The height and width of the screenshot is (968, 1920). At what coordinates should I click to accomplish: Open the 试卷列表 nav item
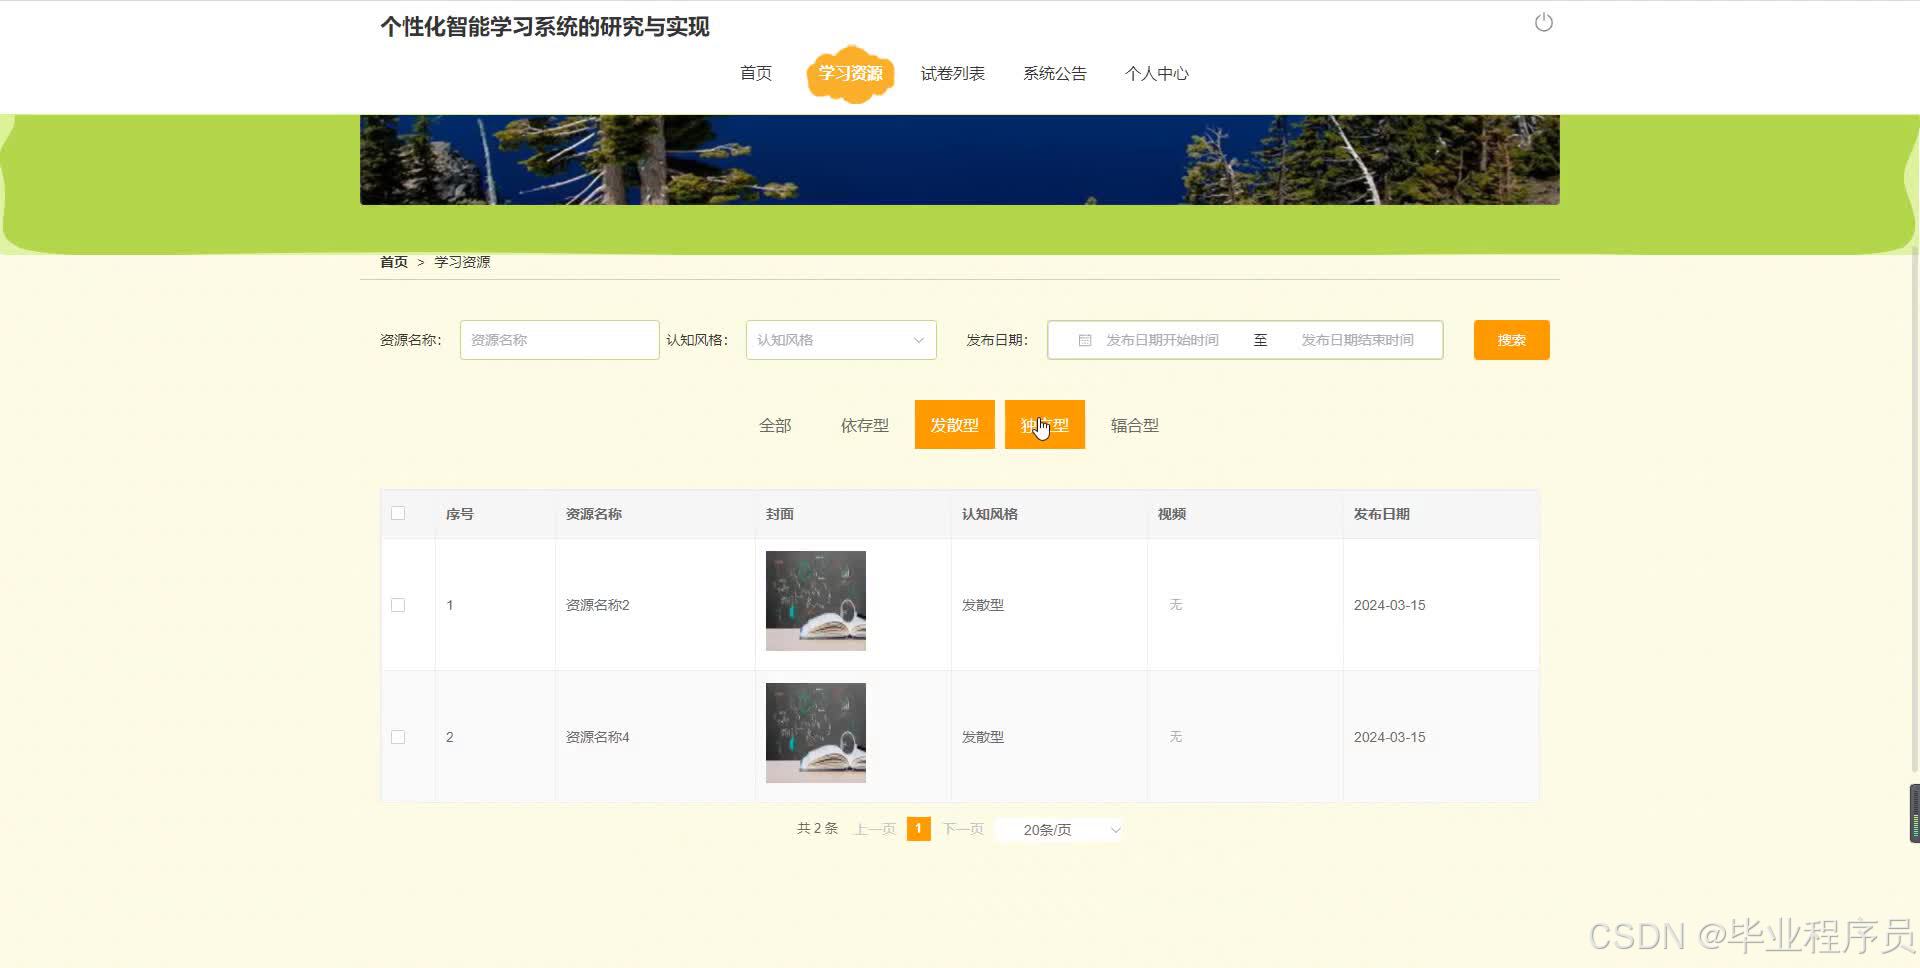point(953,73)
